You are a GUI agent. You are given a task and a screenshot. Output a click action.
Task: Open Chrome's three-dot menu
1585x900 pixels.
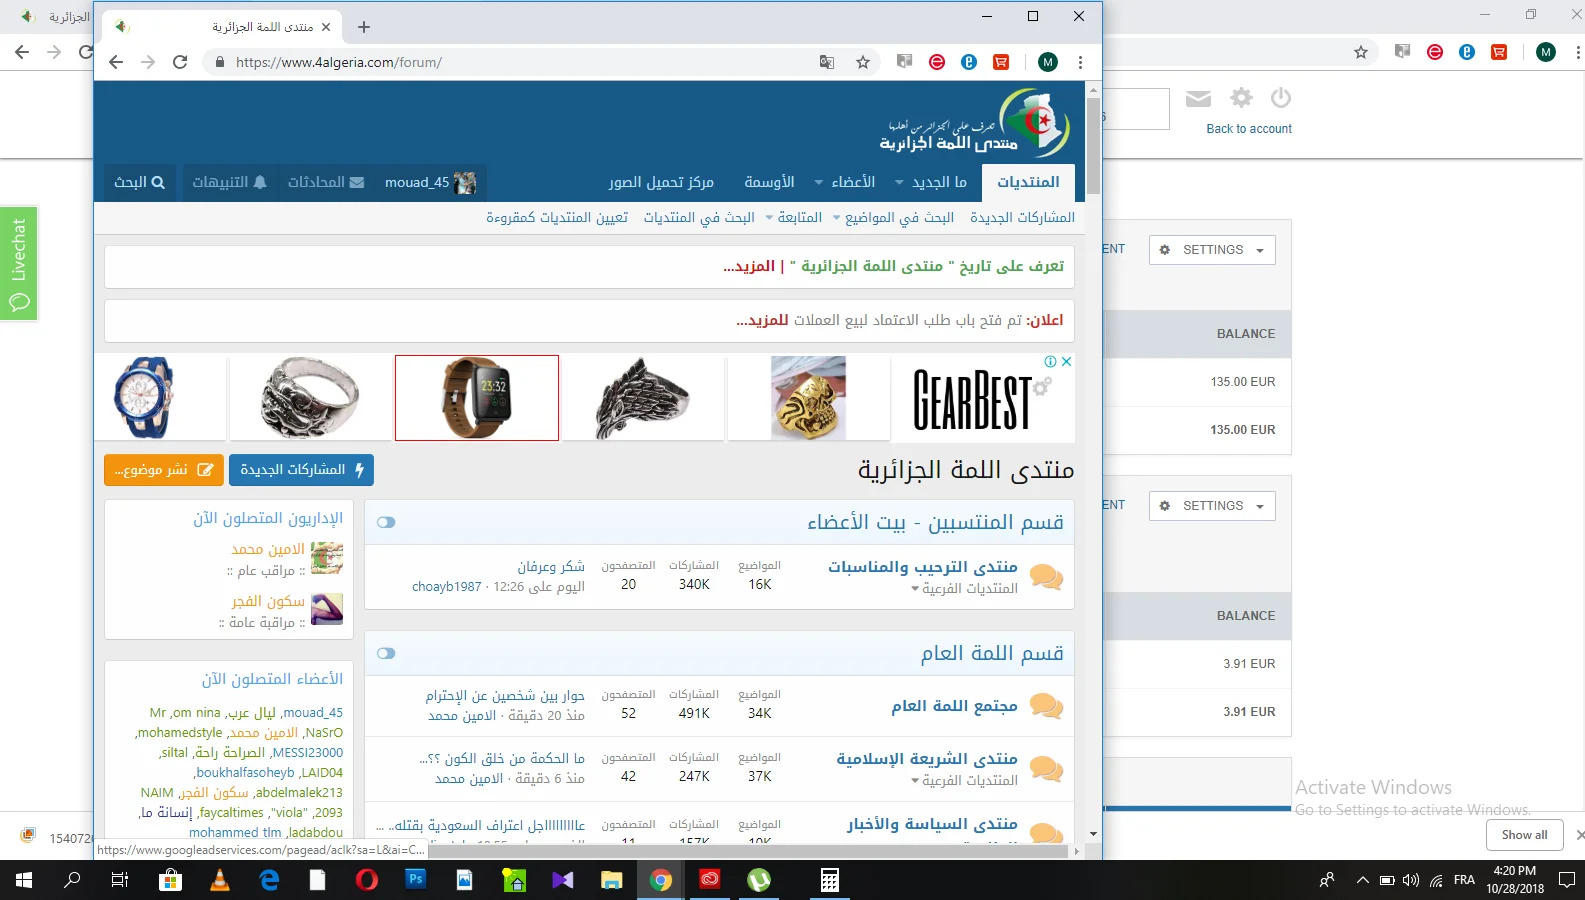(x=1080, y=62)
